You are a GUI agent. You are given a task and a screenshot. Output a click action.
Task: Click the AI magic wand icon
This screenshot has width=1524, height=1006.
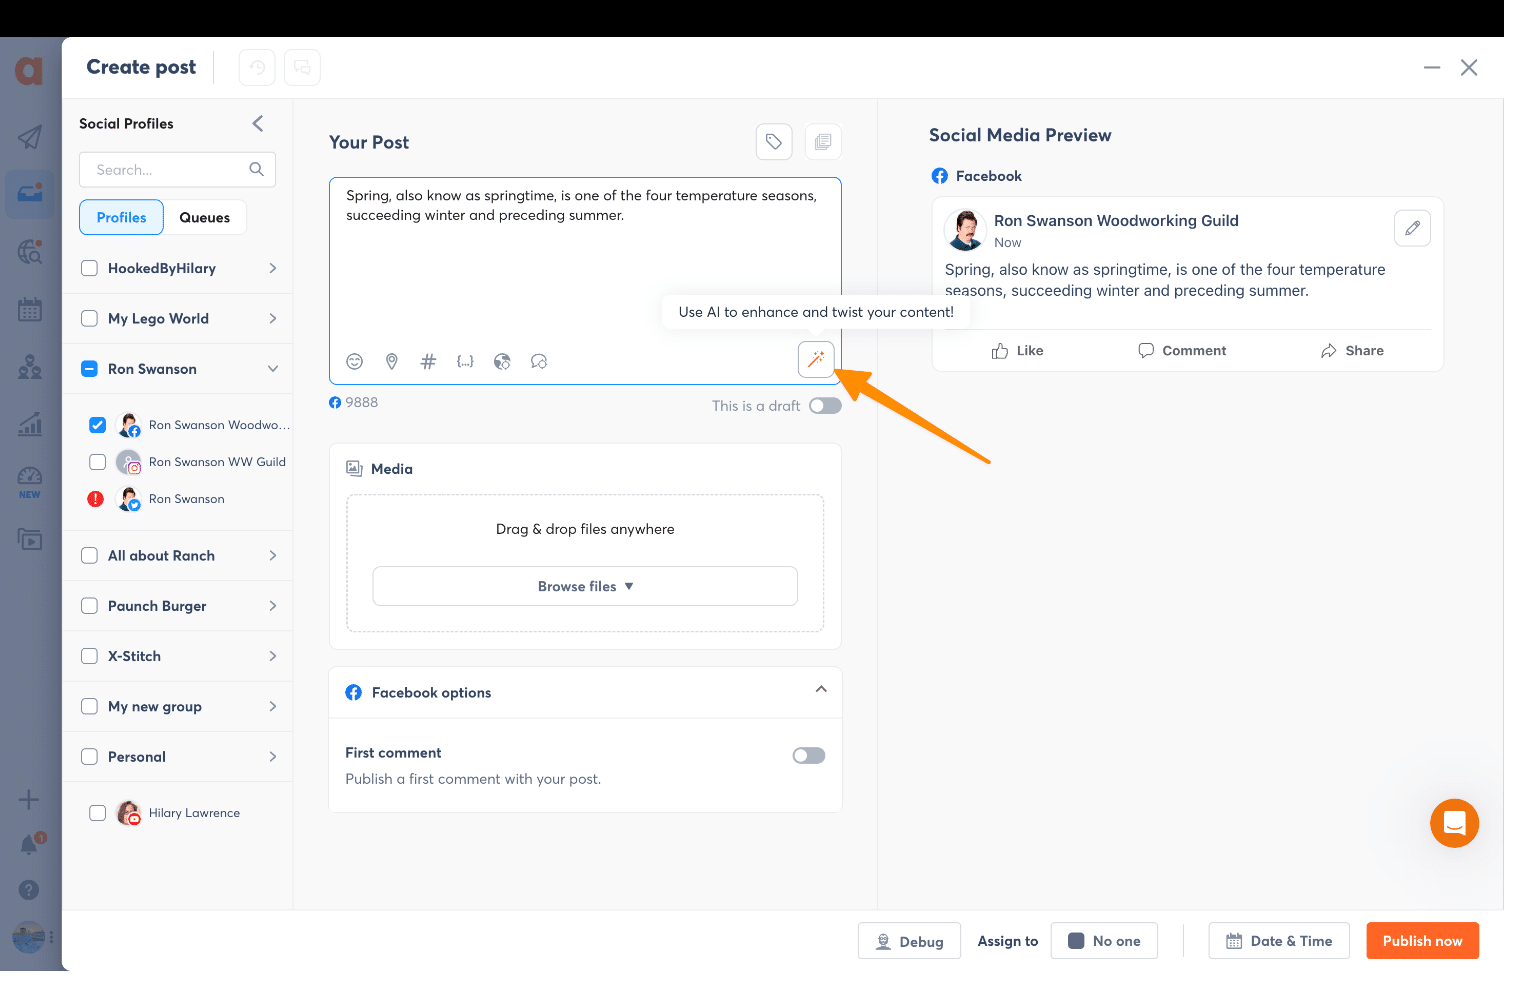[x=816, y=359]
